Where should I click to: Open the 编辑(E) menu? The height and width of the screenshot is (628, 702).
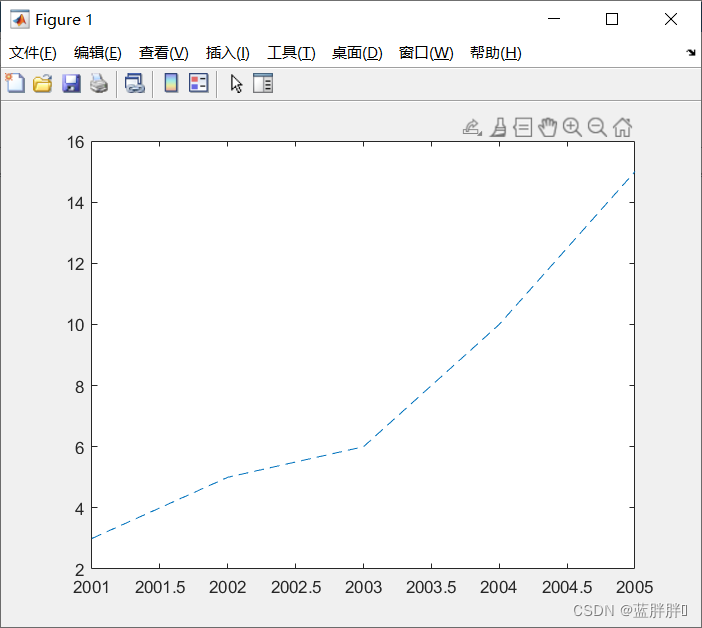click(x=98, y=53)
